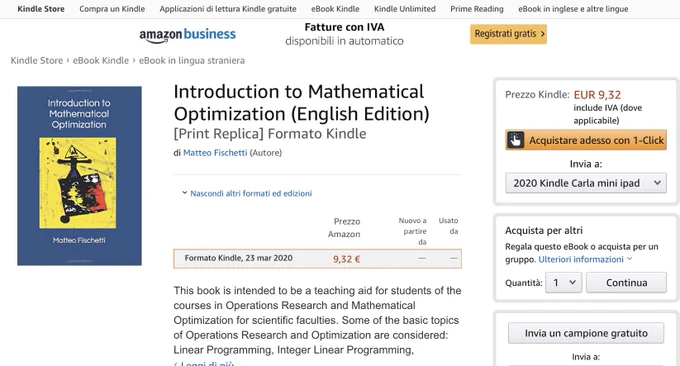Open Kindle Unlimited menu item
The image size is (680, 366).
tap(405, 9)
